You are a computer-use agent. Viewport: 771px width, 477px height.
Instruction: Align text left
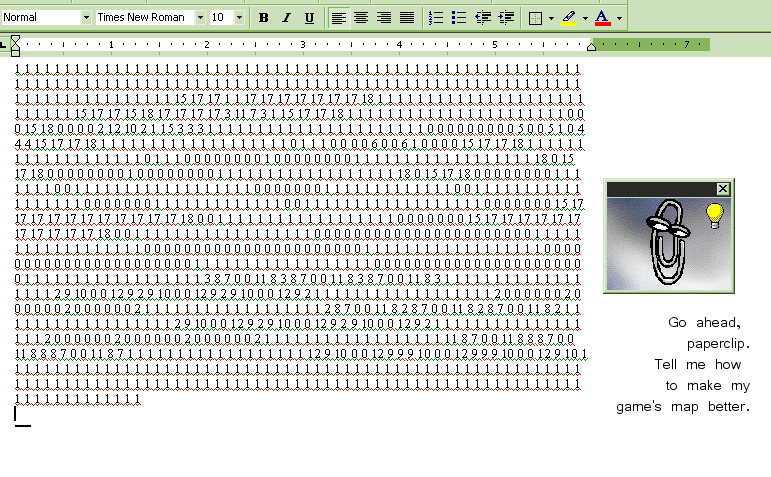click(339, 18)
